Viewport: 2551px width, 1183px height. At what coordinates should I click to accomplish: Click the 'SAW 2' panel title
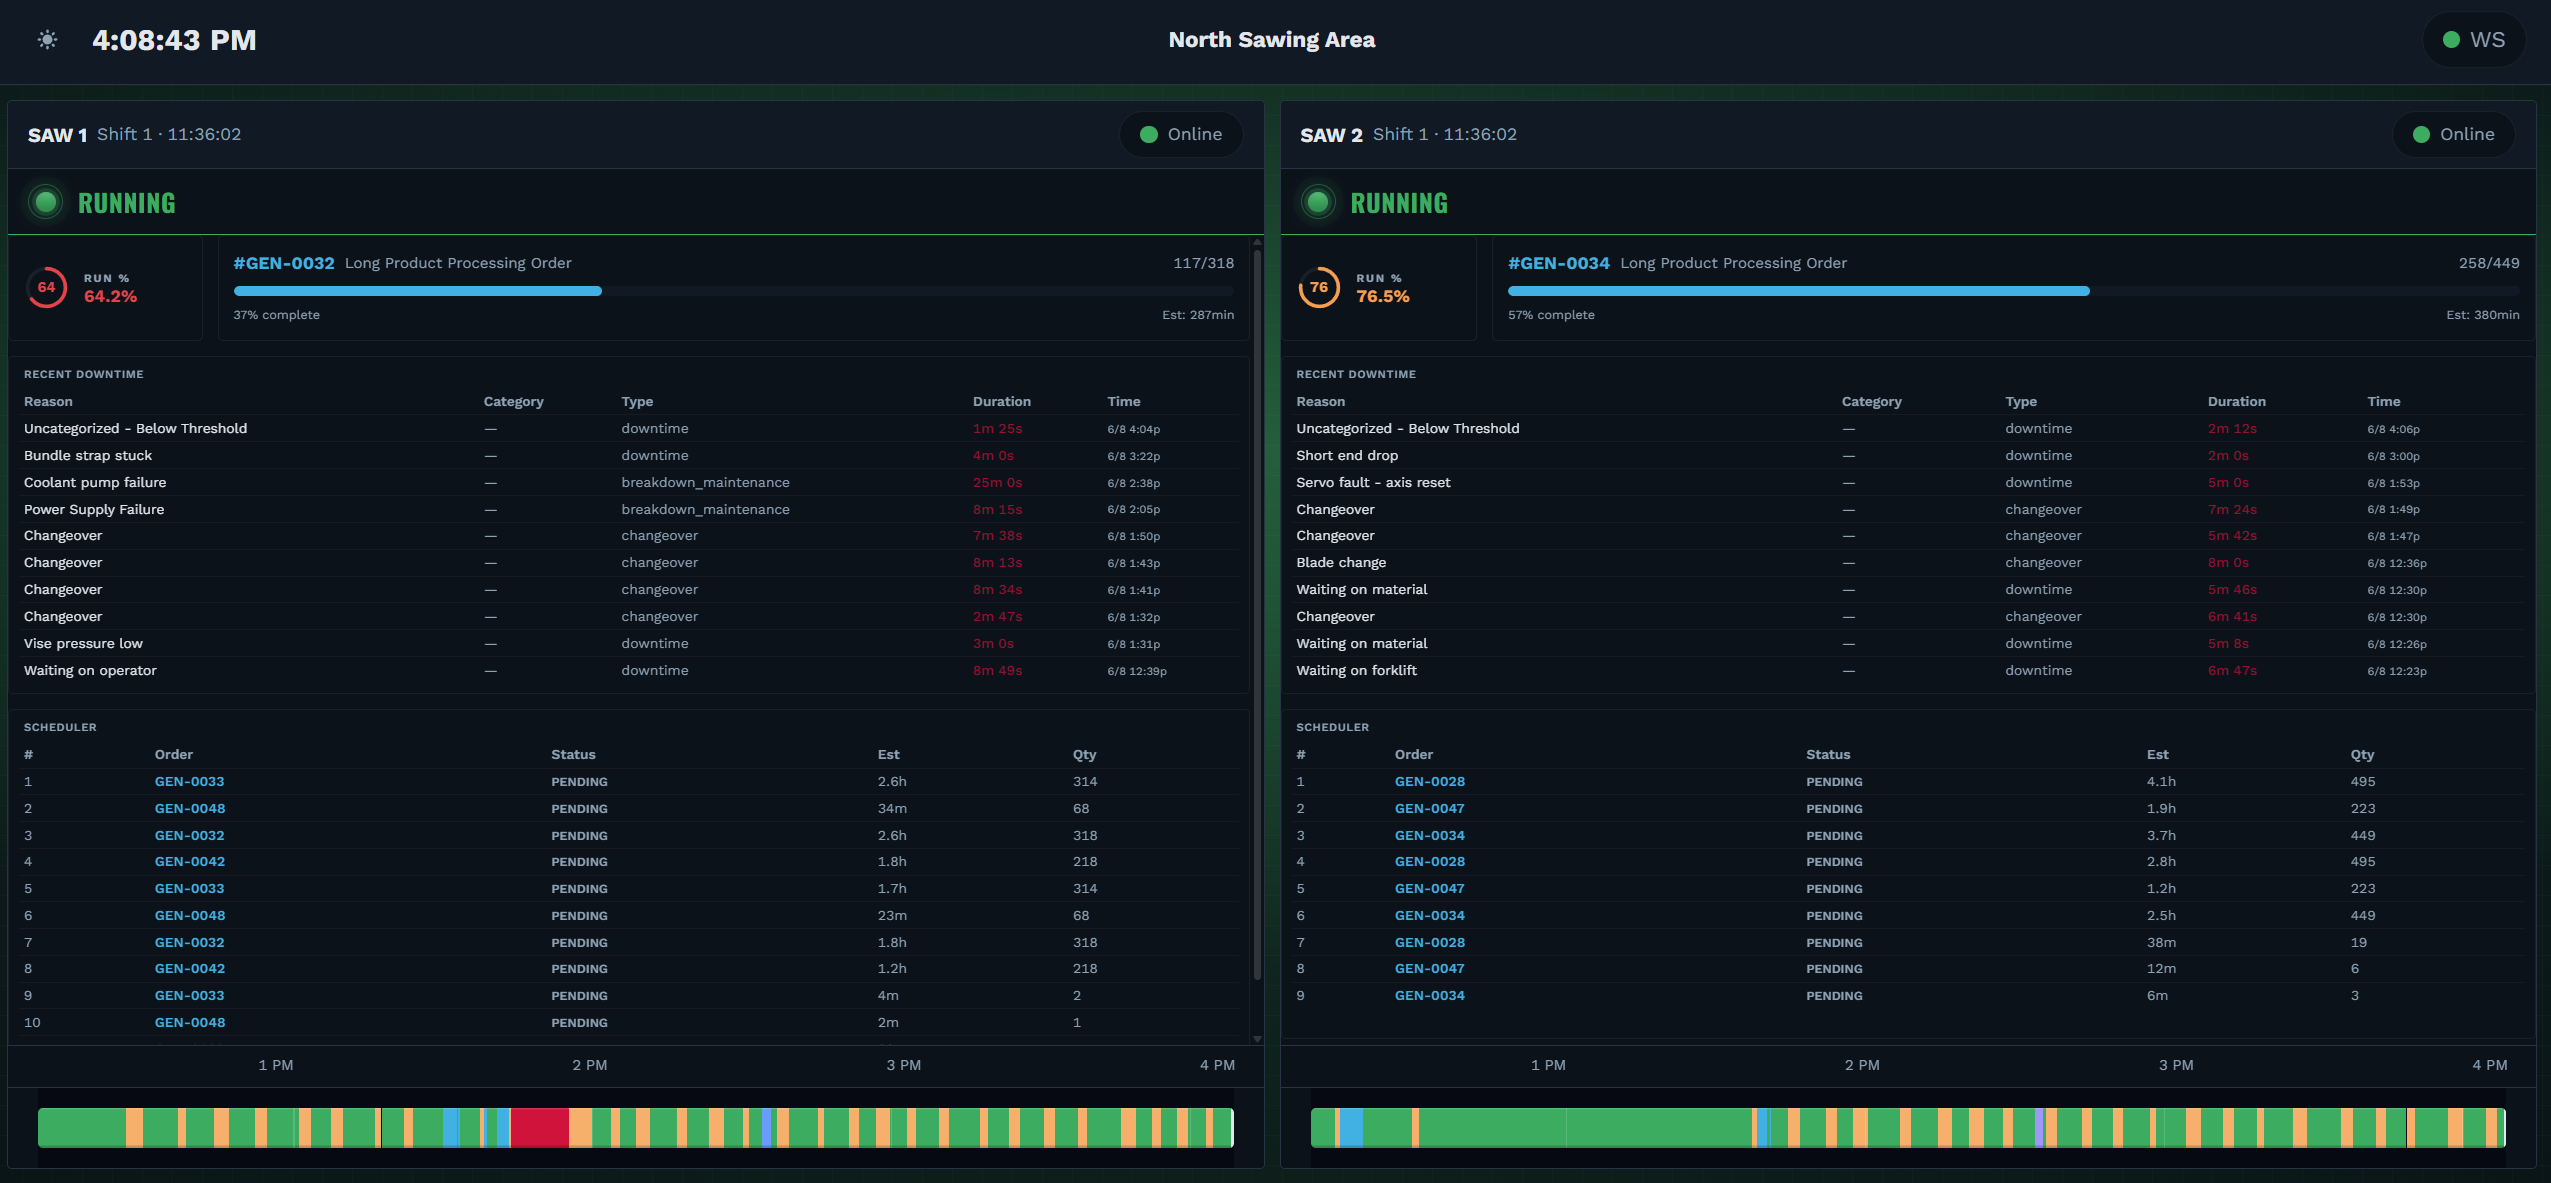[1331, 135]
